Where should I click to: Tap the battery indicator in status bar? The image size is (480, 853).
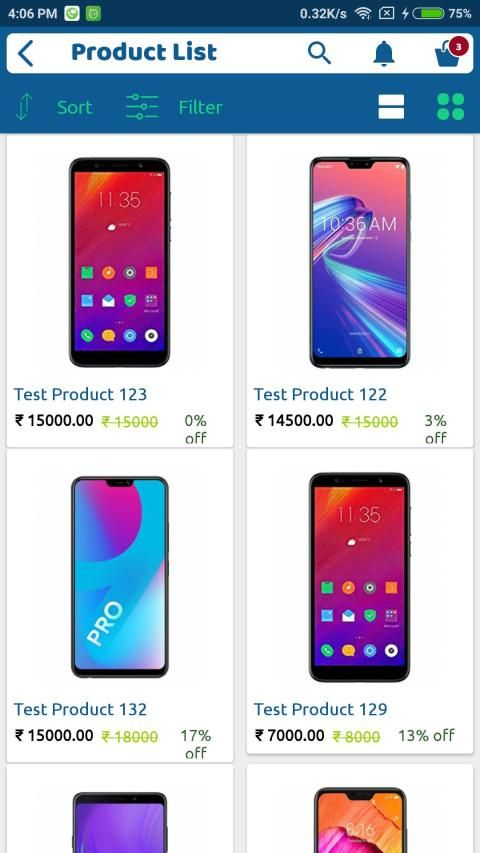tap(429, 13)
